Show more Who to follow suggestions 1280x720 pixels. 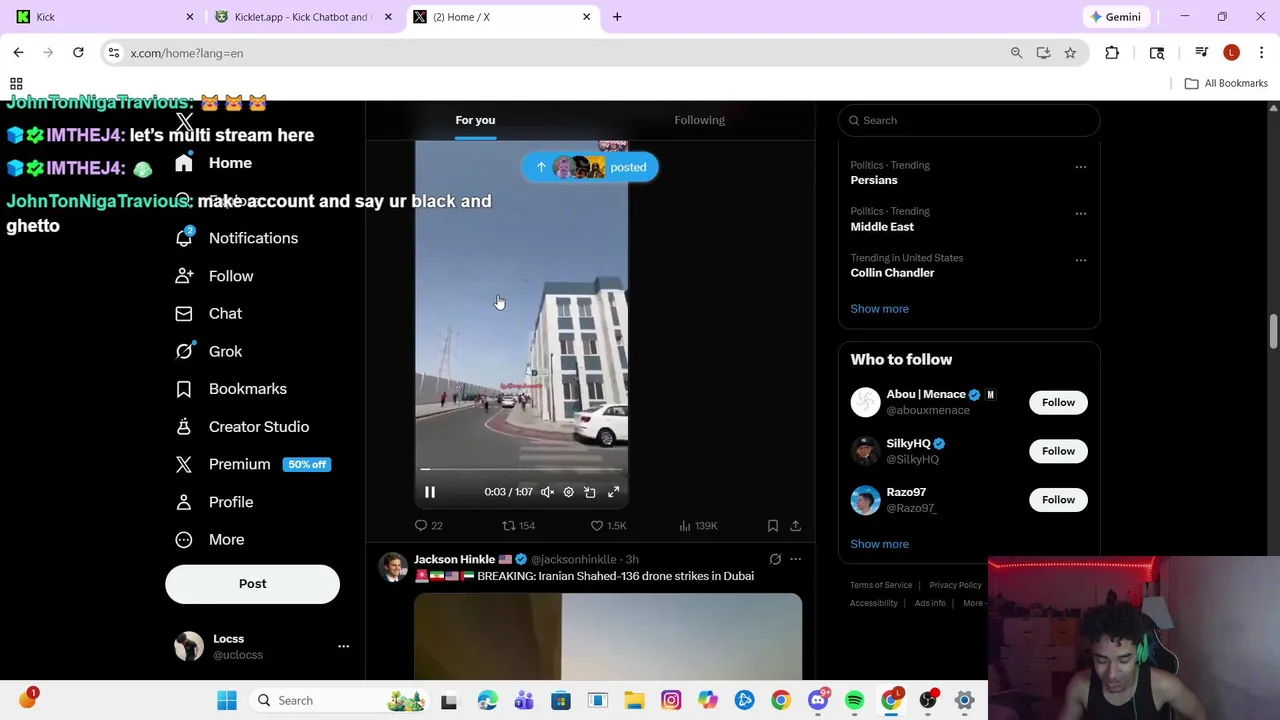pos(879,544)
